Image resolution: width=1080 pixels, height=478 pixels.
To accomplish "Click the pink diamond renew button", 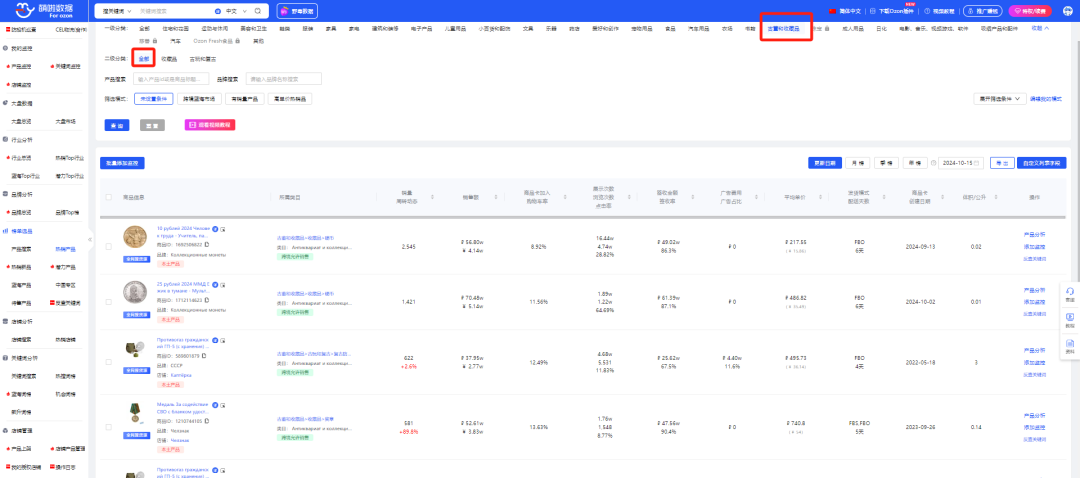I will pyautogui.click(x=1030, y=11).
